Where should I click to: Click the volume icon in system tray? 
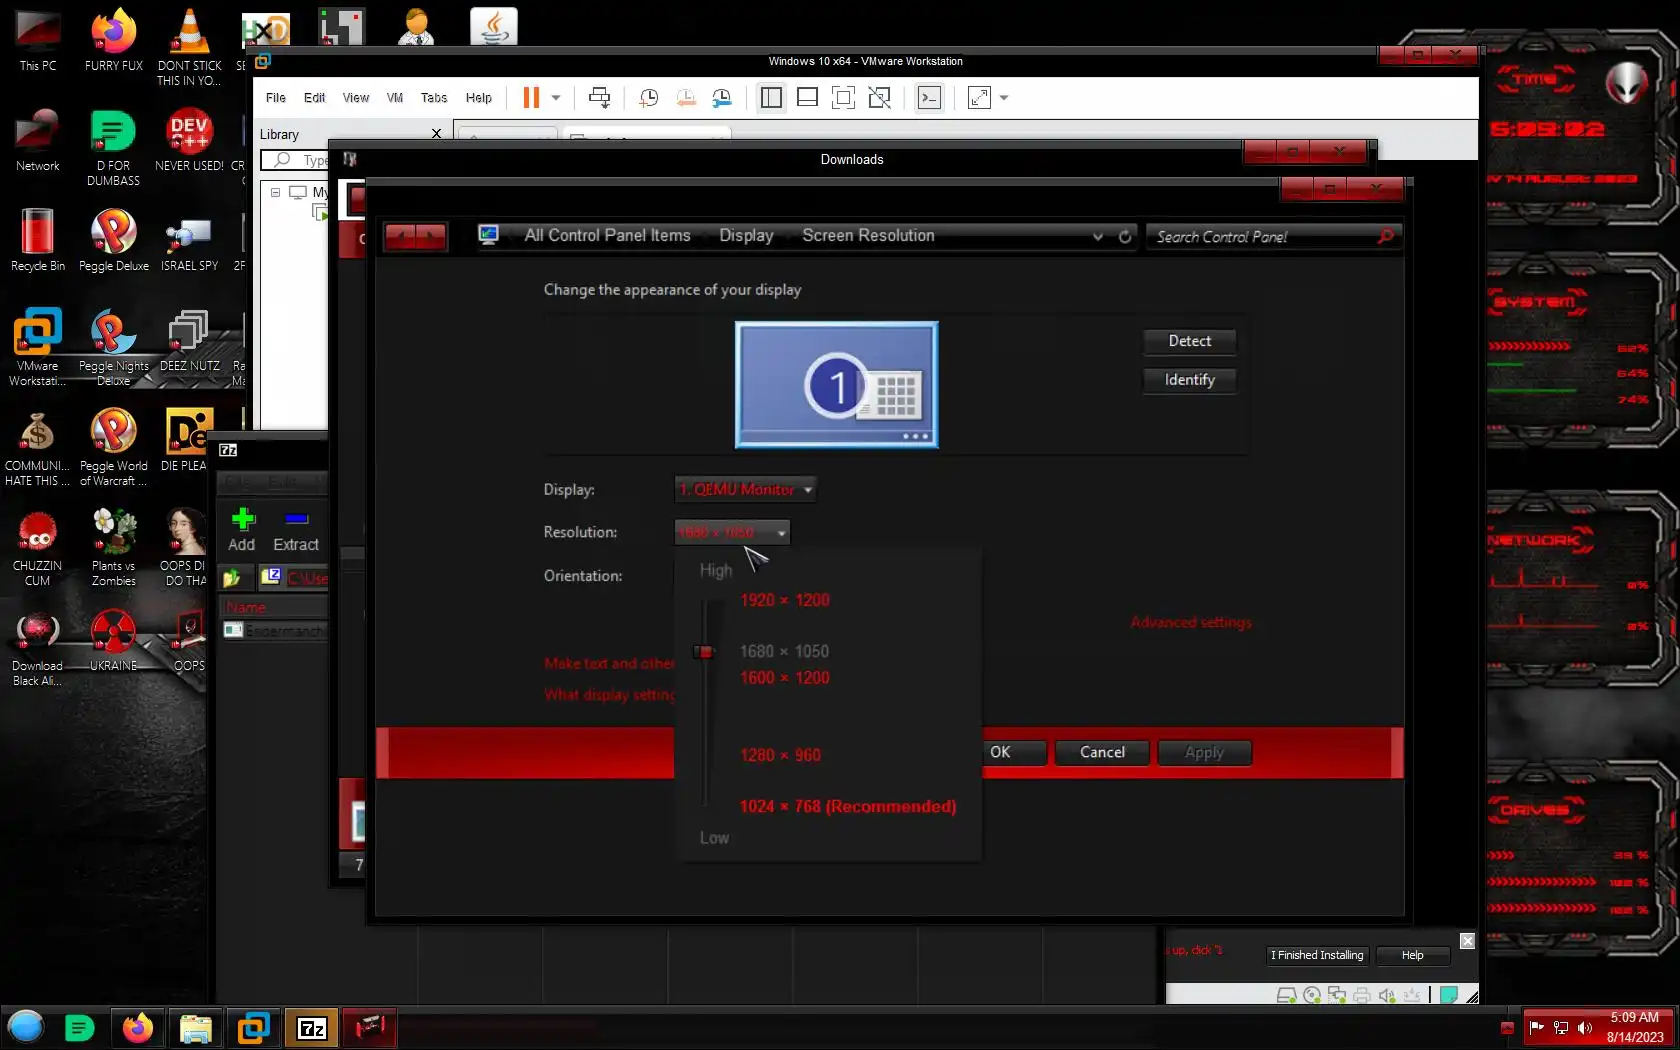(1585, 1027)
